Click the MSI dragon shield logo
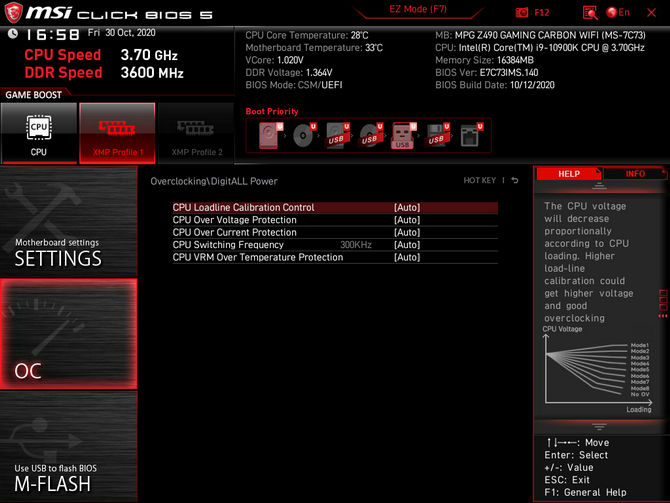Screen dimensions: 670x503 point(13,12)
